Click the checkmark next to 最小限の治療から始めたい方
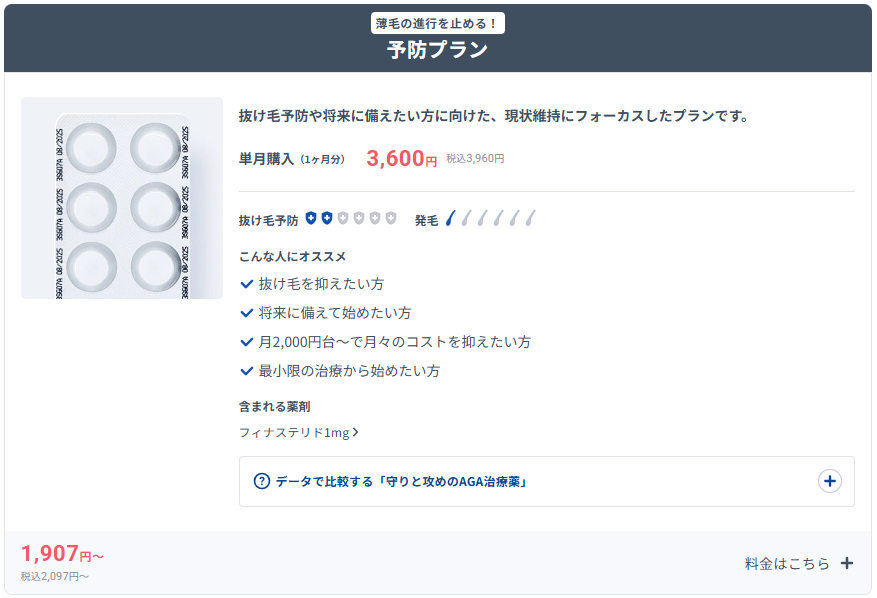This screenshot has height=598, width=877. [x=247, y=371]
